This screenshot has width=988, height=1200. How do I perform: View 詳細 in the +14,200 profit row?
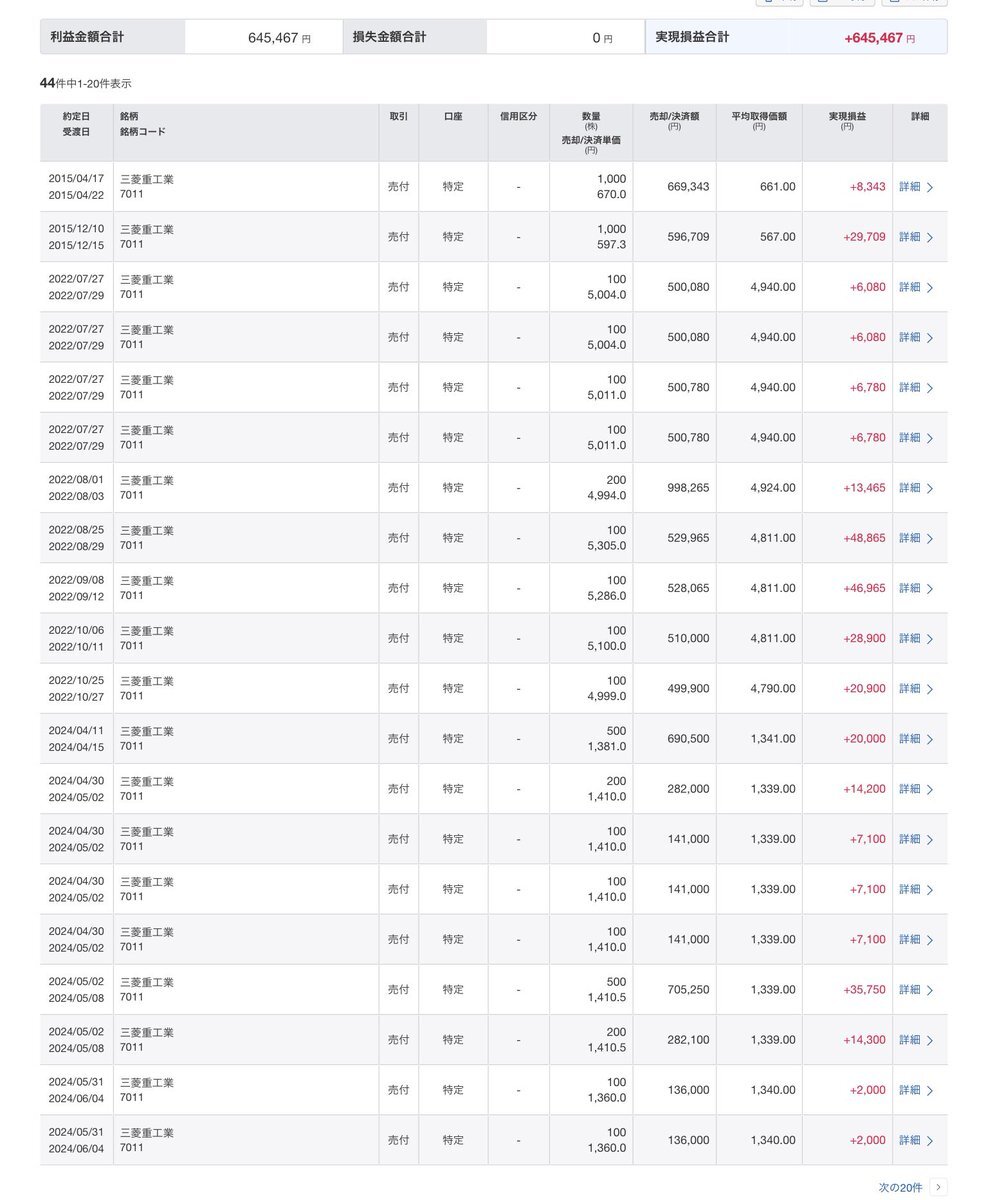916,789
